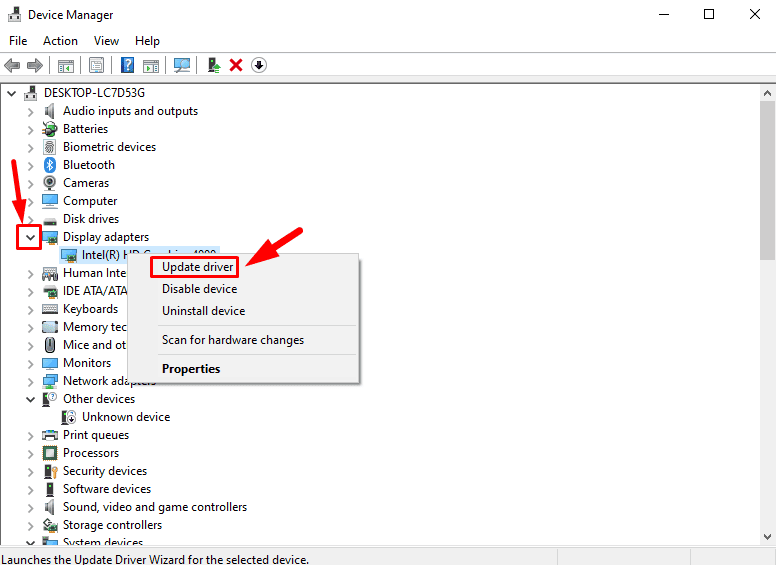This screenshot has height=565, width=776.
Task: Click the blue Help question-mark icon
Action: pos(127,65)
